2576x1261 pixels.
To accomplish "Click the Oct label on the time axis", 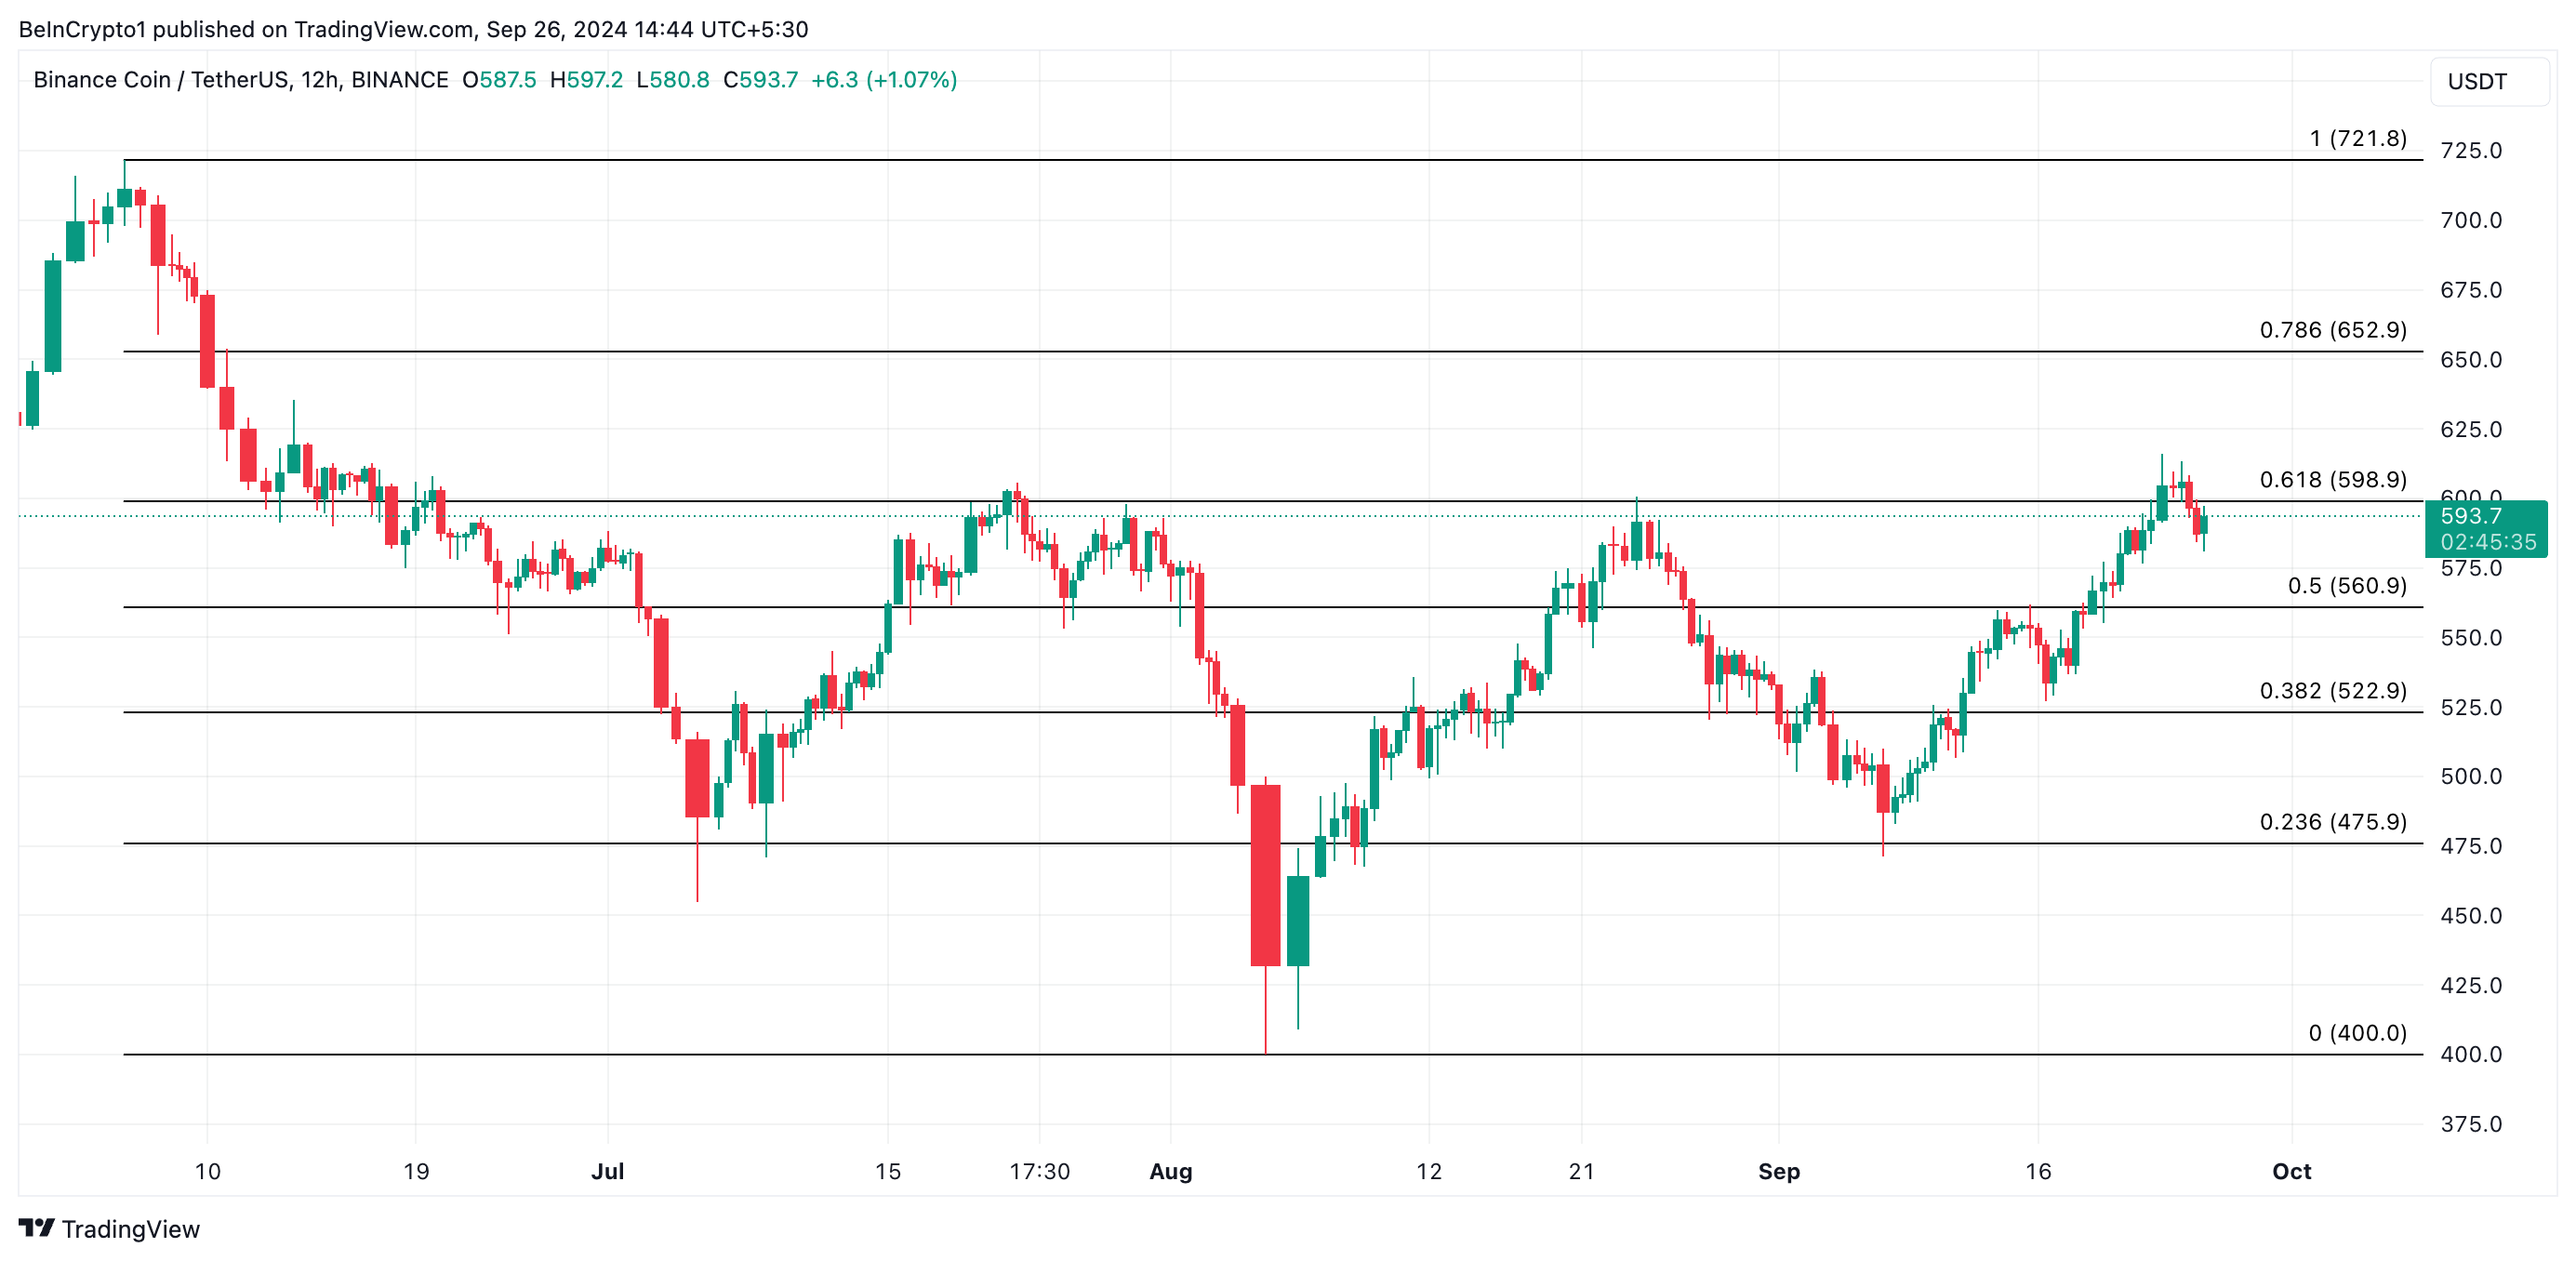I will [2291, 1171].
